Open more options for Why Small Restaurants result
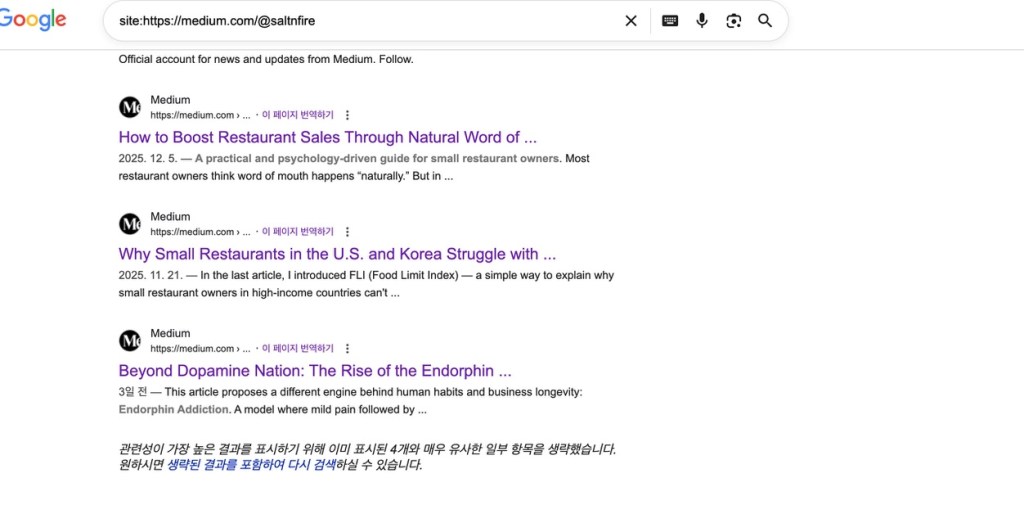The image size is (1024, 514). tap(347, 232)
